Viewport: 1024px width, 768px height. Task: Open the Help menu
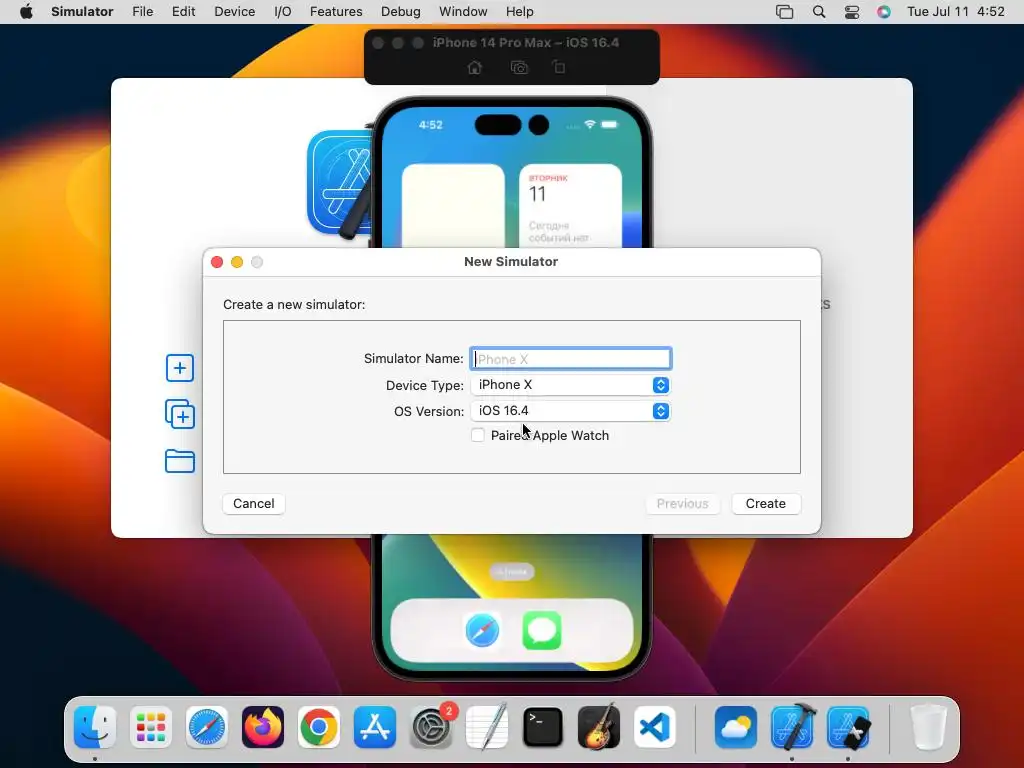(519, 12)
